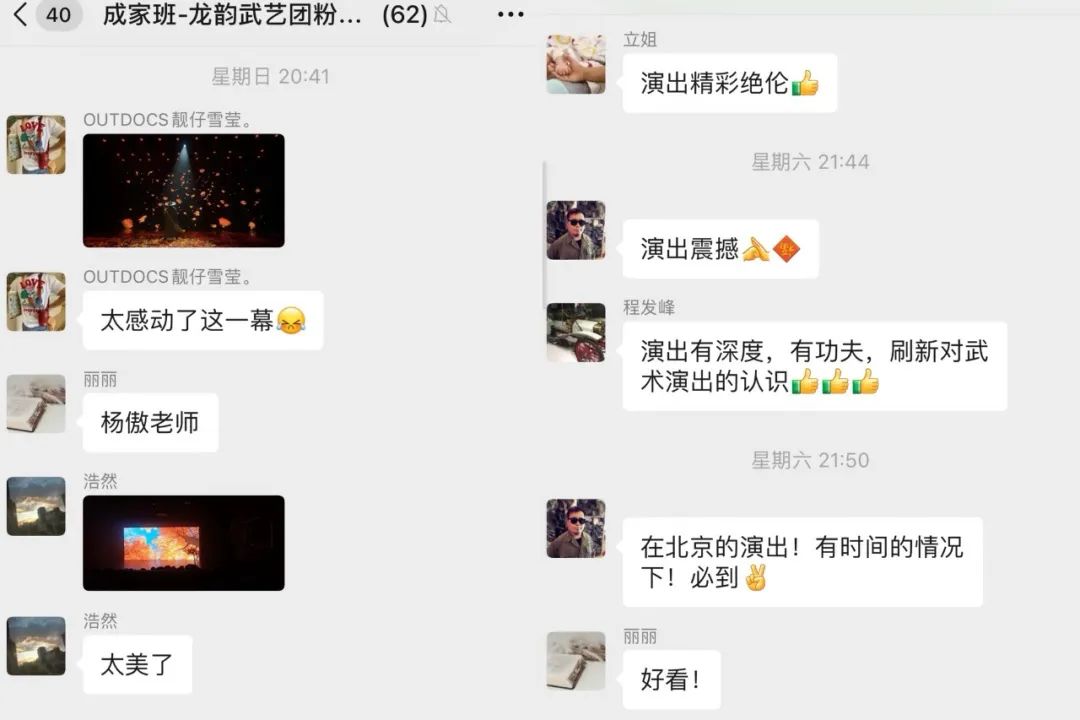Select the 在北京的演出 message bubble
The width and height of the screenshot is (1080, 720).
802,562
